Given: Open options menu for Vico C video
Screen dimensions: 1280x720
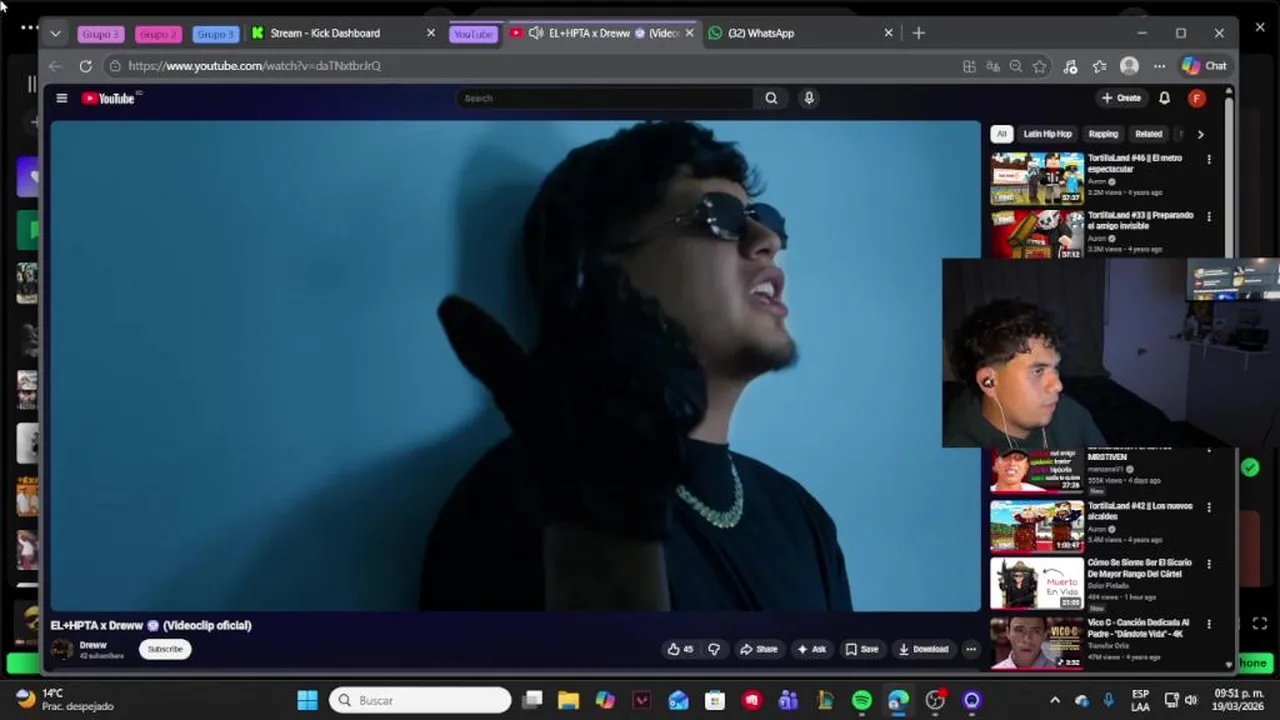Looking at the screenshot, I should [1209, 623].
